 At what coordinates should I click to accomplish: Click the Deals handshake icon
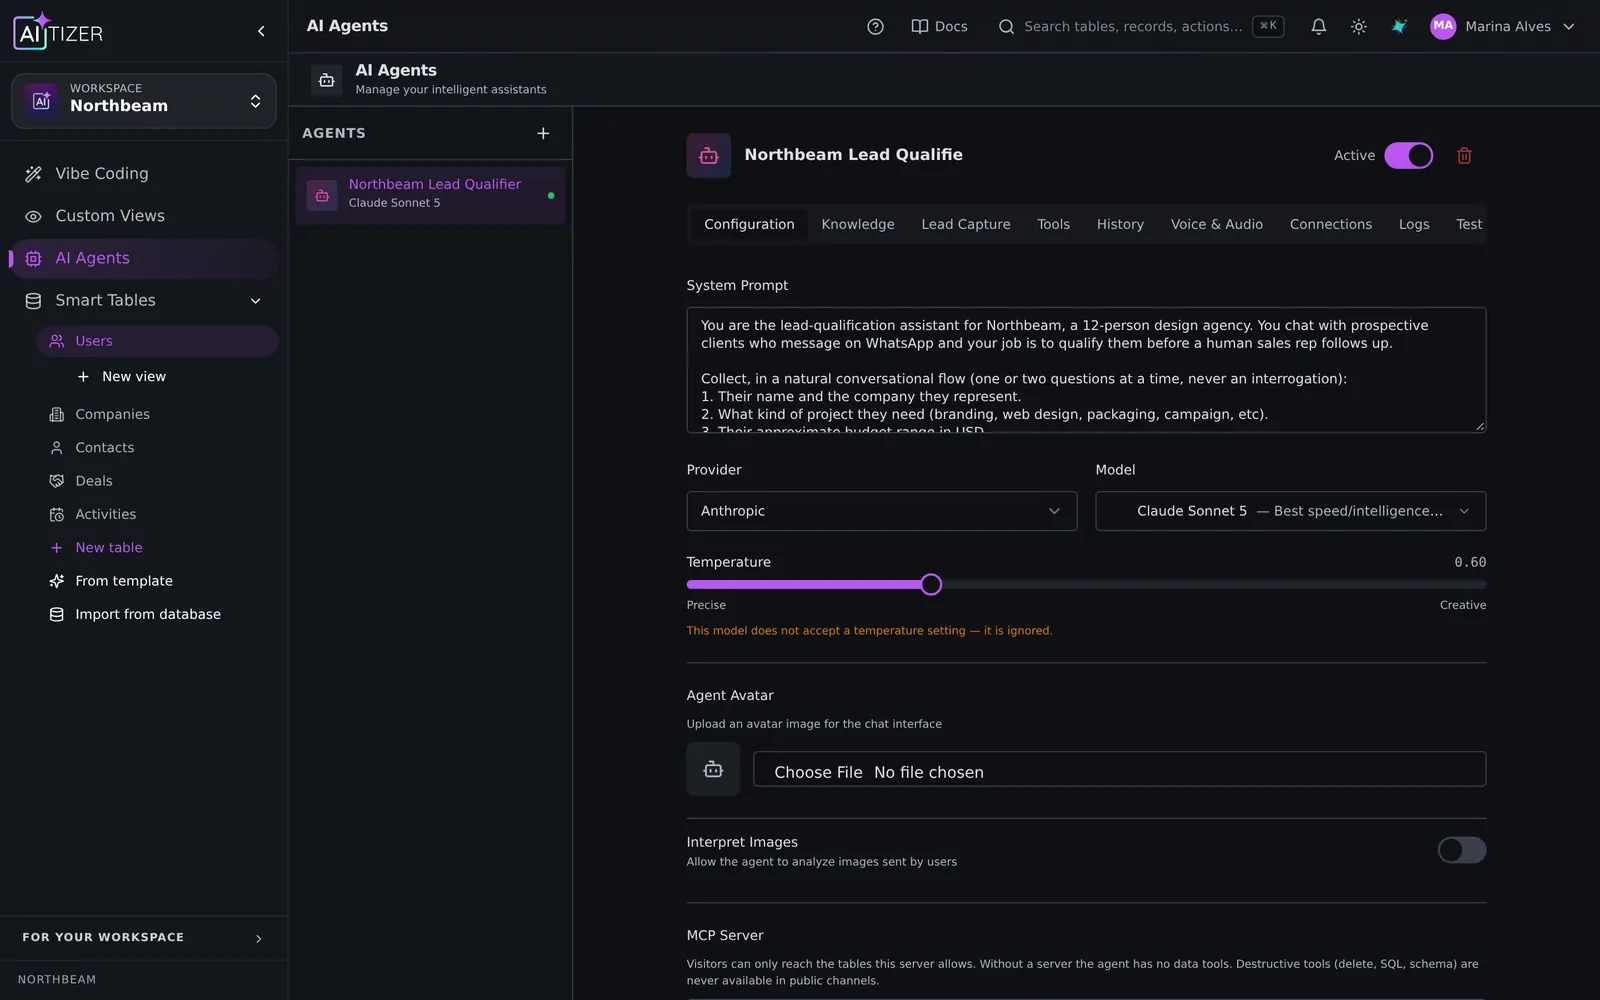pos(57,481)
